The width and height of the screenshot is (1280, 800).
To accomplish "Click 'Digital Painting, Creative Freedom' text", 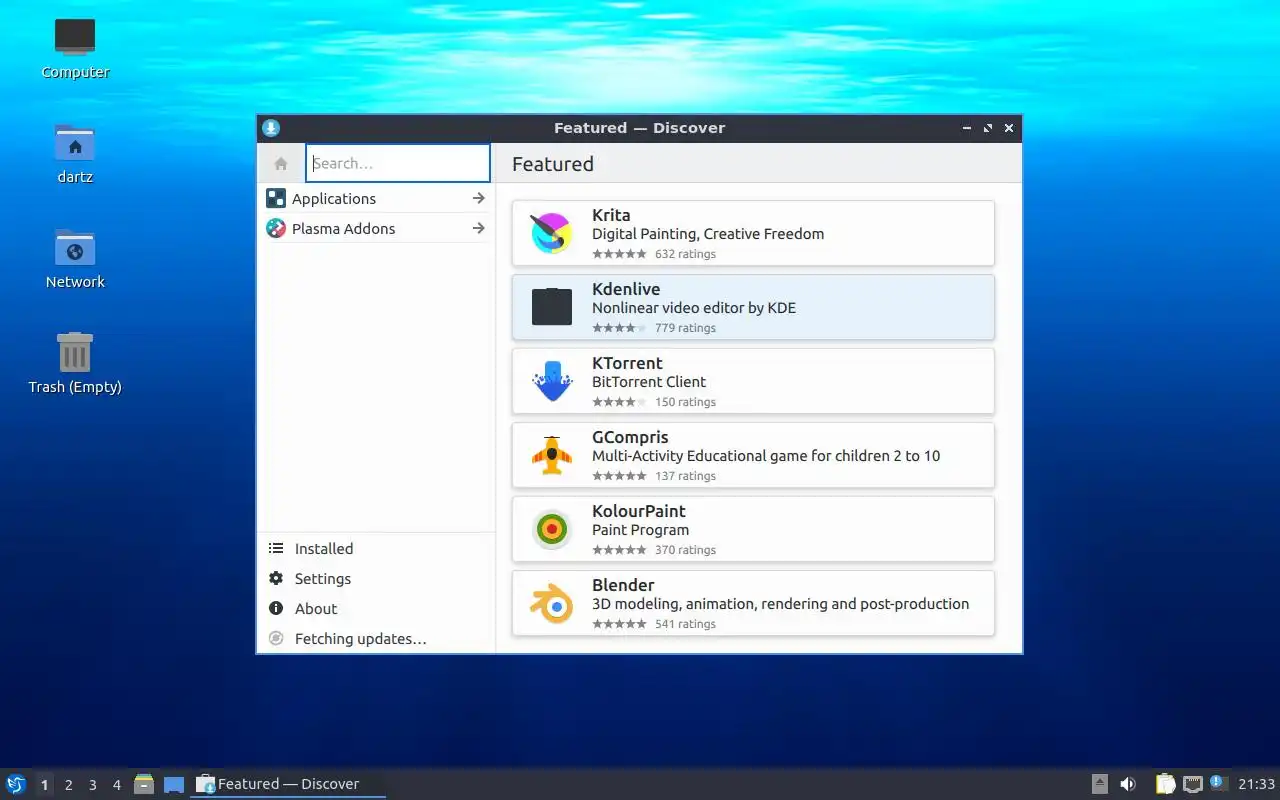I will (708, 234).
